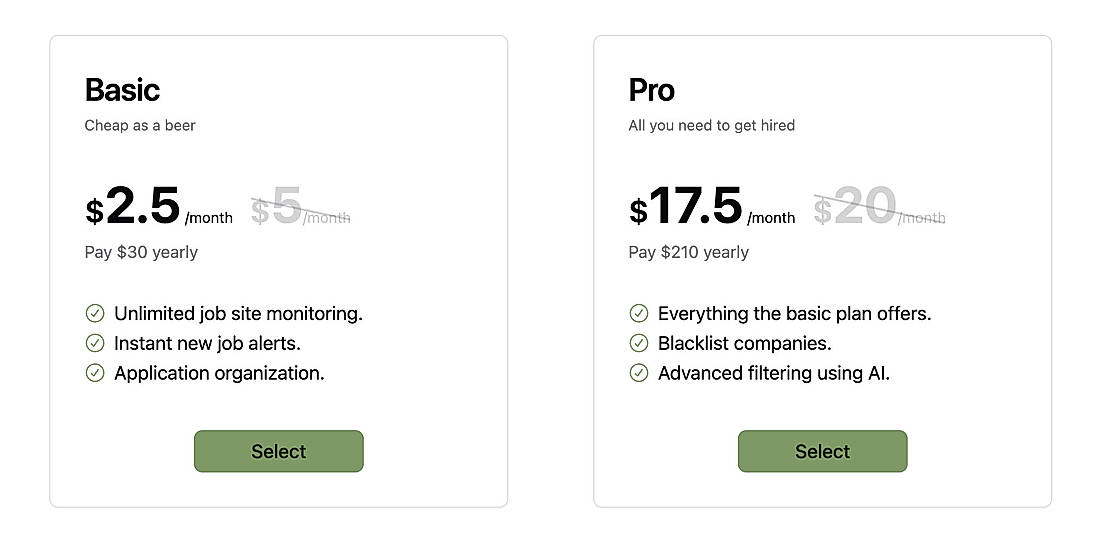Click checkmark icon beside Blacklist companies
Image resolution: width=1108 pixels, height=534 pixels.
click(x=639, y=343)
